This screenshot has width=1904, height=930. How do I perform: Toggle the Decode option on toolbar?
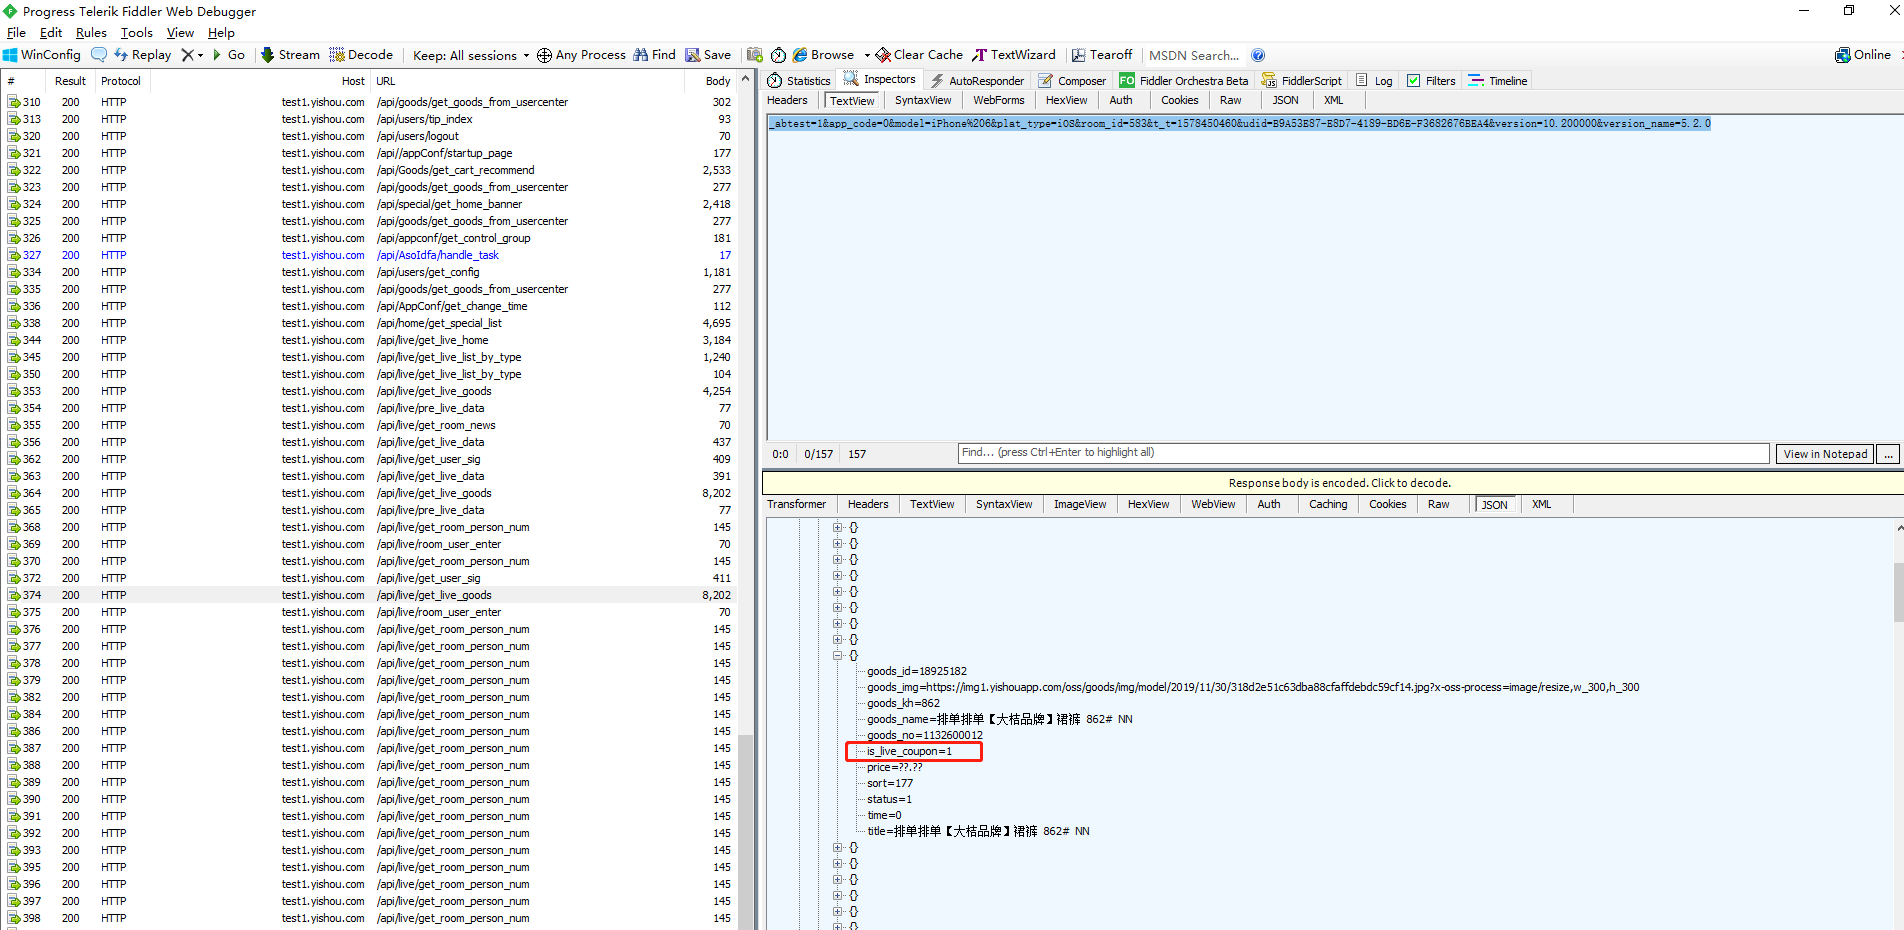(x=361, y=55)
